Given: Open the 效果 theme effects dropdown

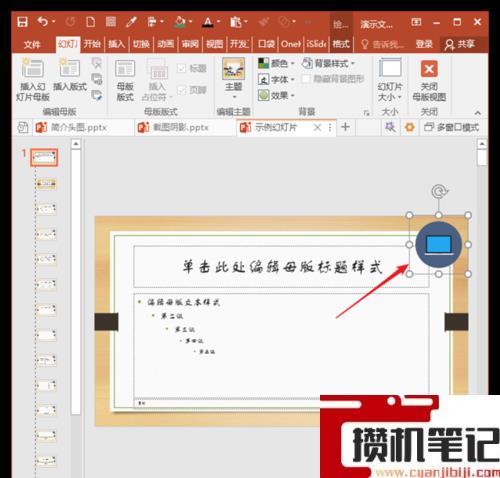Looking at the screenshot, I should click(x=276, y=96).
